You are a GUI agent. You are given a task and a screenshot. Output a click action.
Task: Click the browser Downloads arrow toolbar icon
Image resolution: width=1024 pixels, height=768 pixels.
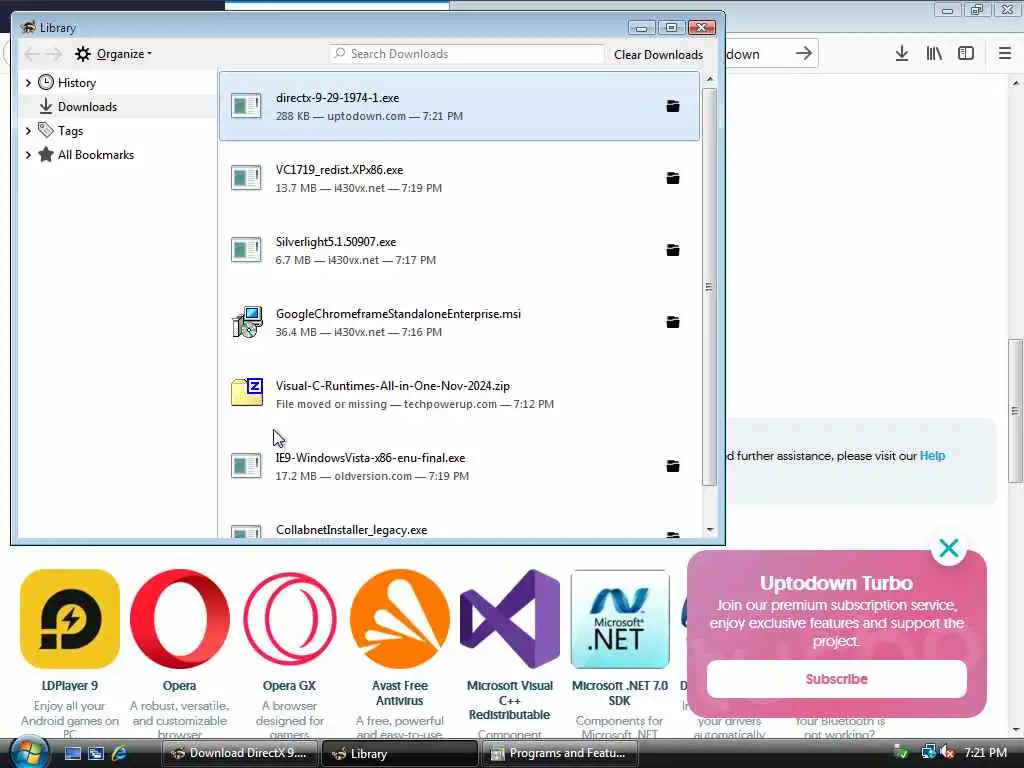click(902, 54)
